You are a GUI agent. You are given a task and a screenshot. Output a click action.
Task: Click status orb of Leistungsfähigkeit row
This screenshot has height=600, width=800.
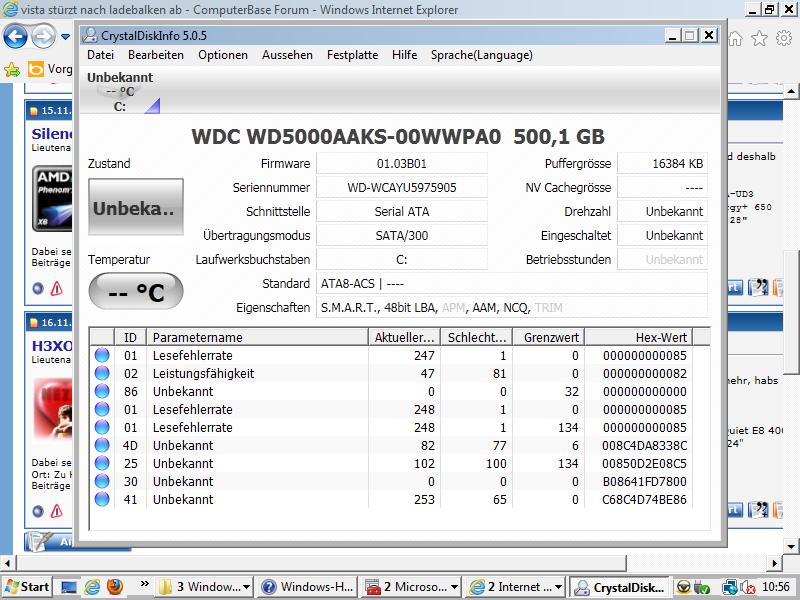tap(102, 373)
